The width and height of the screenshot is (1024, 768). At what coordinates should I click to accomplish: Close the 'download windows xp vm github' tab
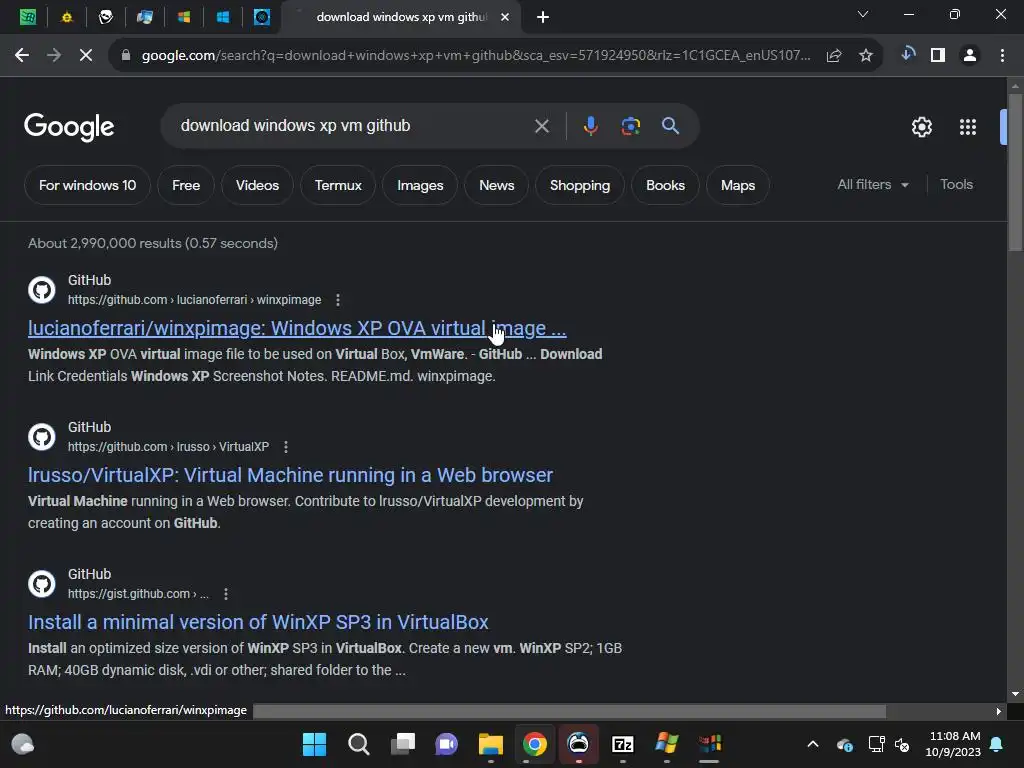[505, 17]
